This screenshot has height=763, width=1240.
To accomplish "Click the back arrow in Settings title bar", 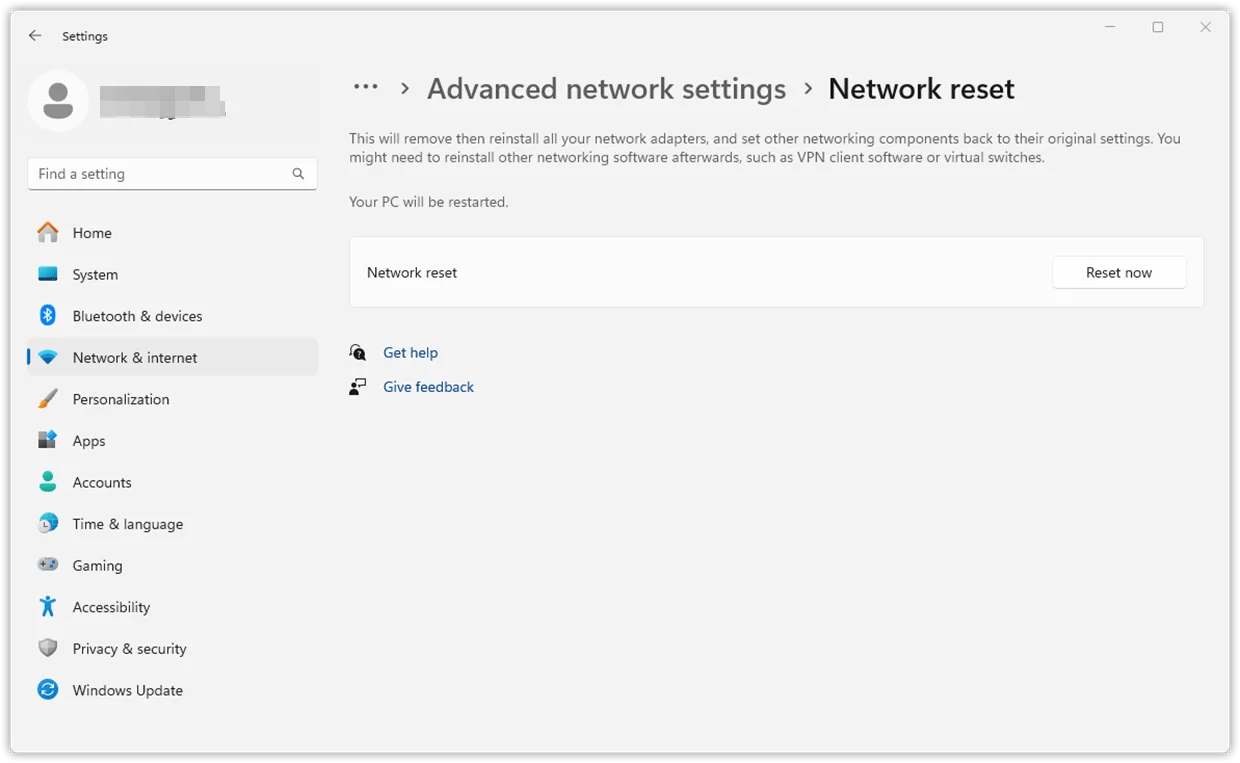I will (x=35, y=36).
